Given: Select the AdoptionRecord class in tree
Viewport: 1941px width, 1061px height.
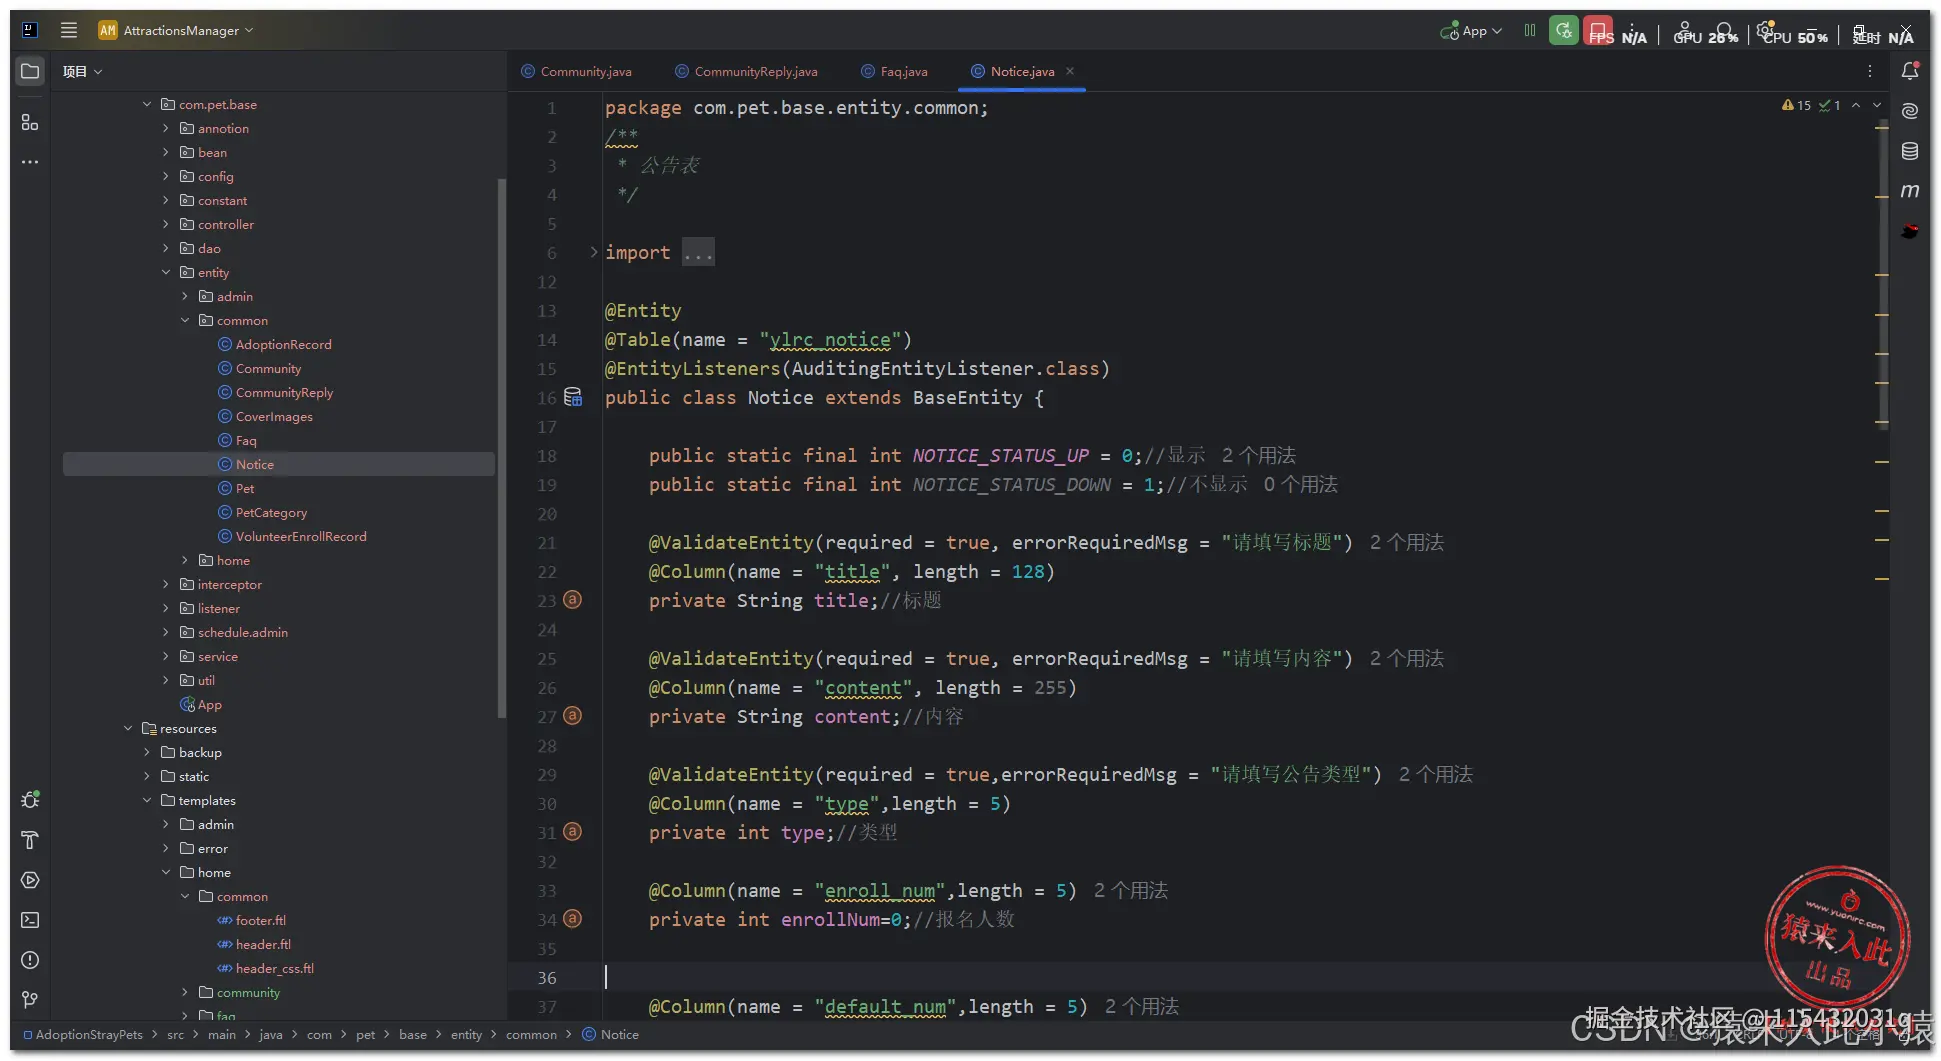Looking at the screenshot, I should click(x=283, y=344).
